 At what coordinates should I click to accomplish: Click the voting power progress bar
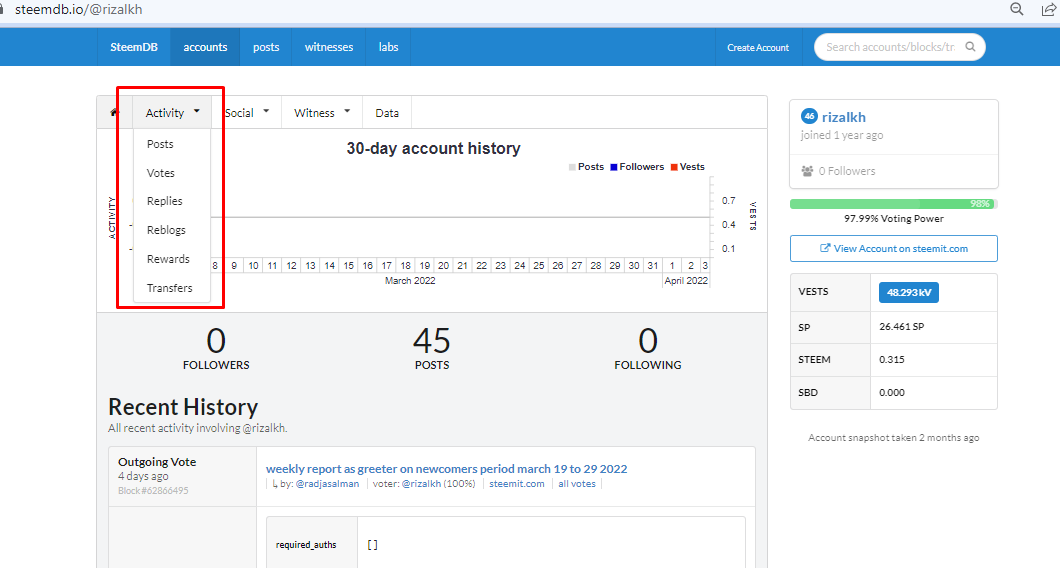point(894,204)
